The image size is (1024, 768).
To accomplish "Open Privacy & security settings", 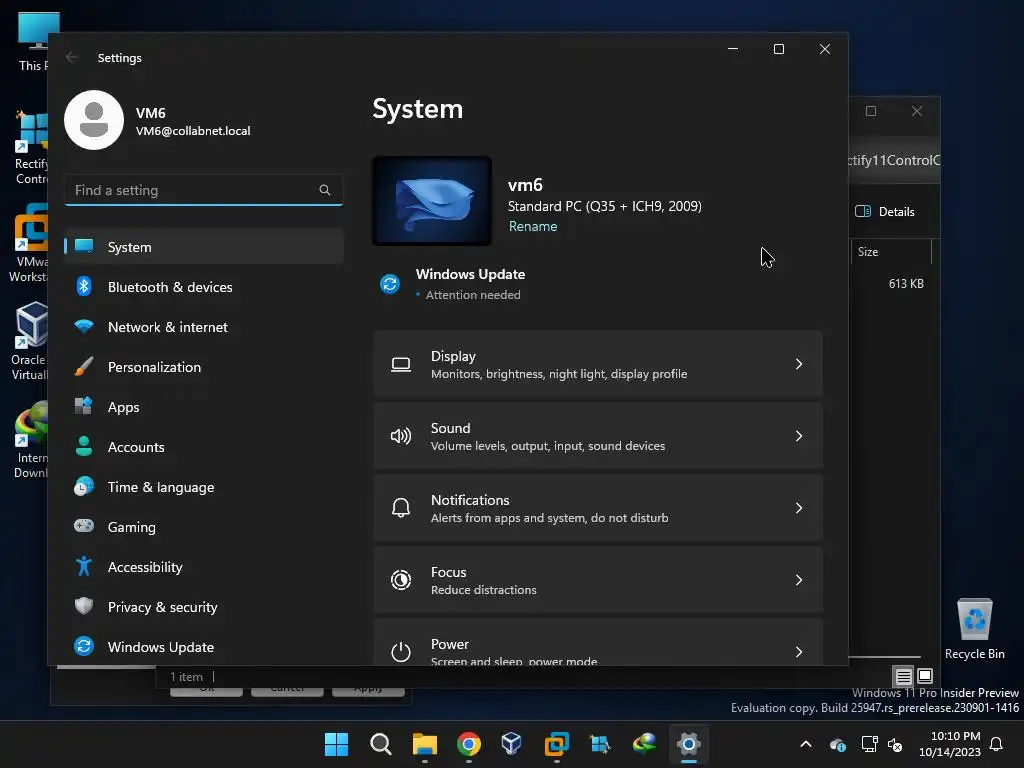I will (x=204, y=607).
